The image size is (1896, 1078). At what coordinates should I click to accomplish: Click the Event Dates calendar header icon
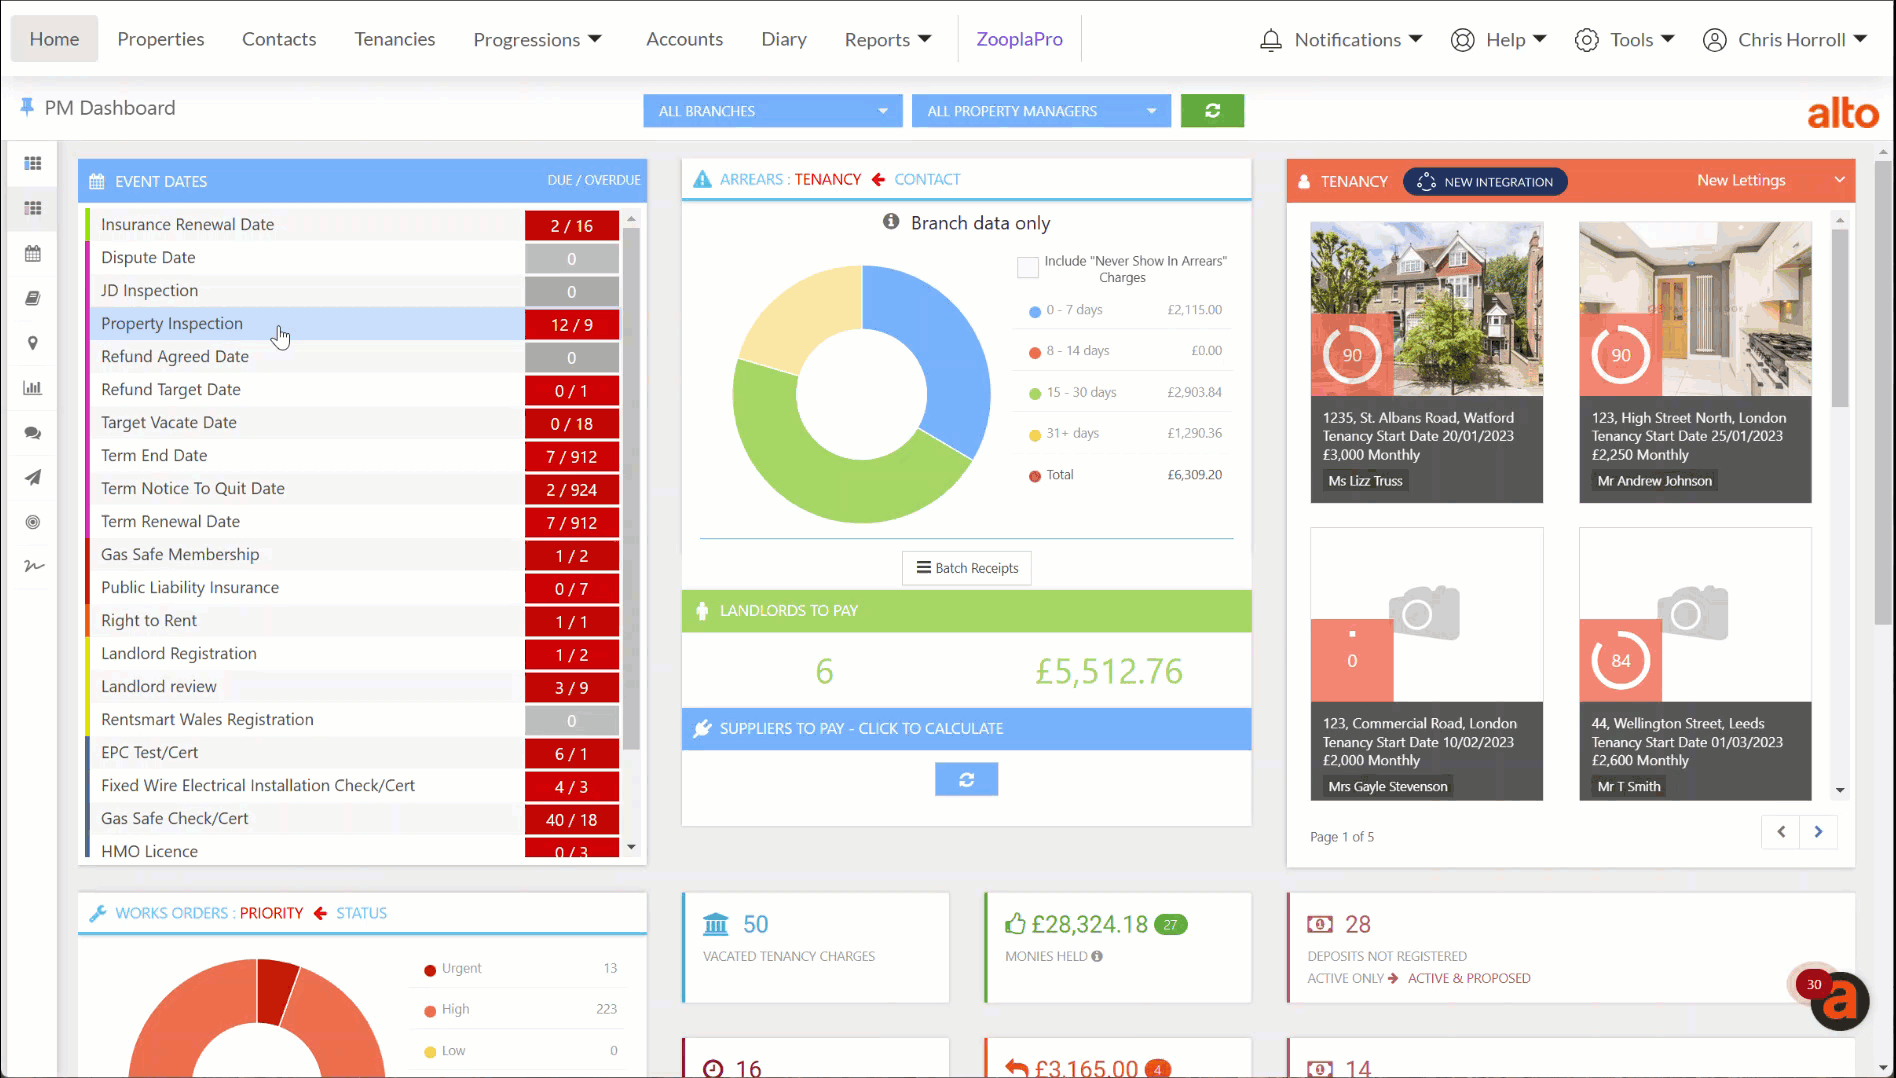pos(97,181)
